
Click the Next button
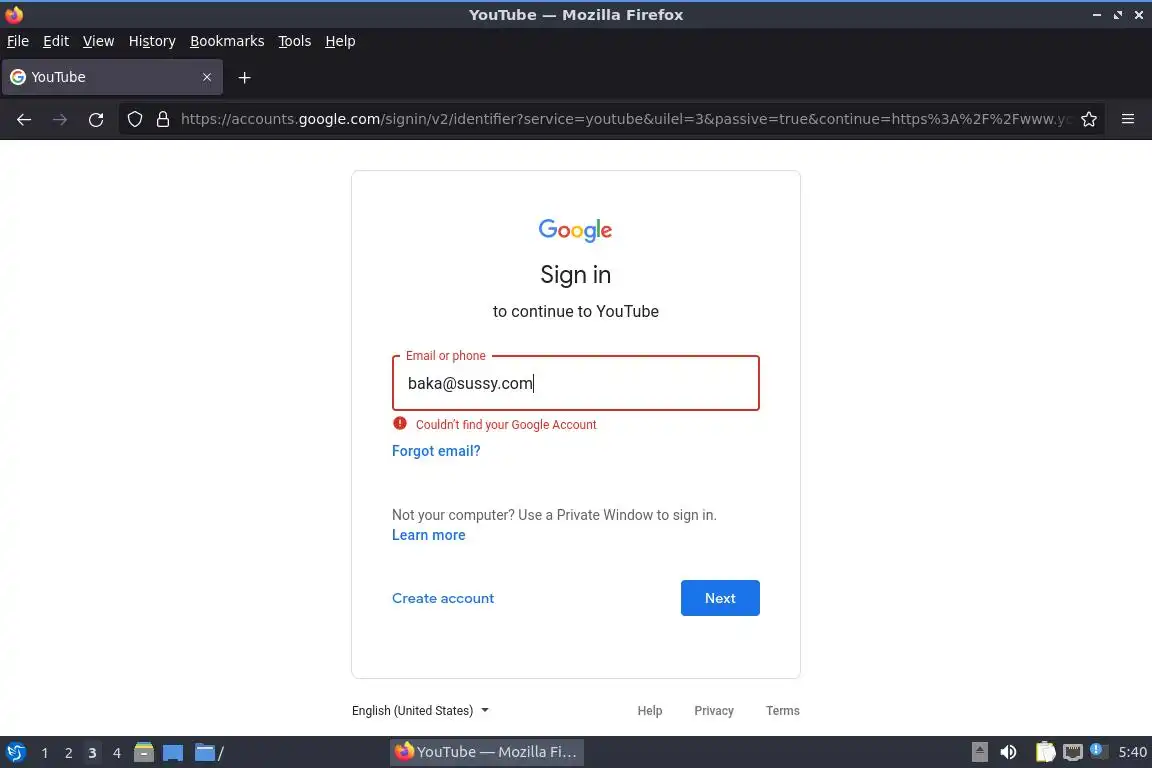[720, 598]
